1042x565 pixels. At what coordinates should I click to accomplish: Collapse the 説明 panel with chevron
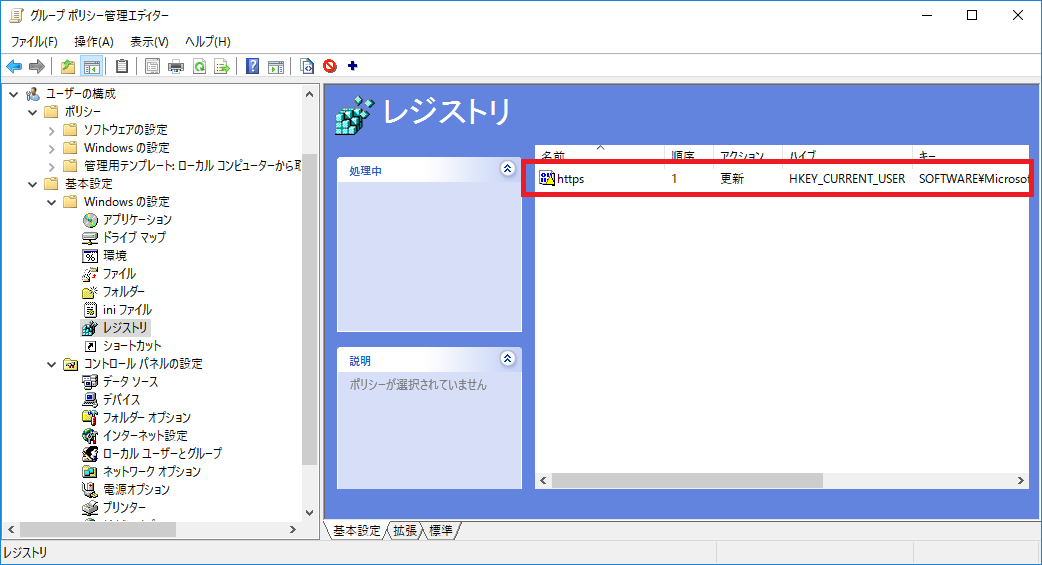tap(507, 359)
